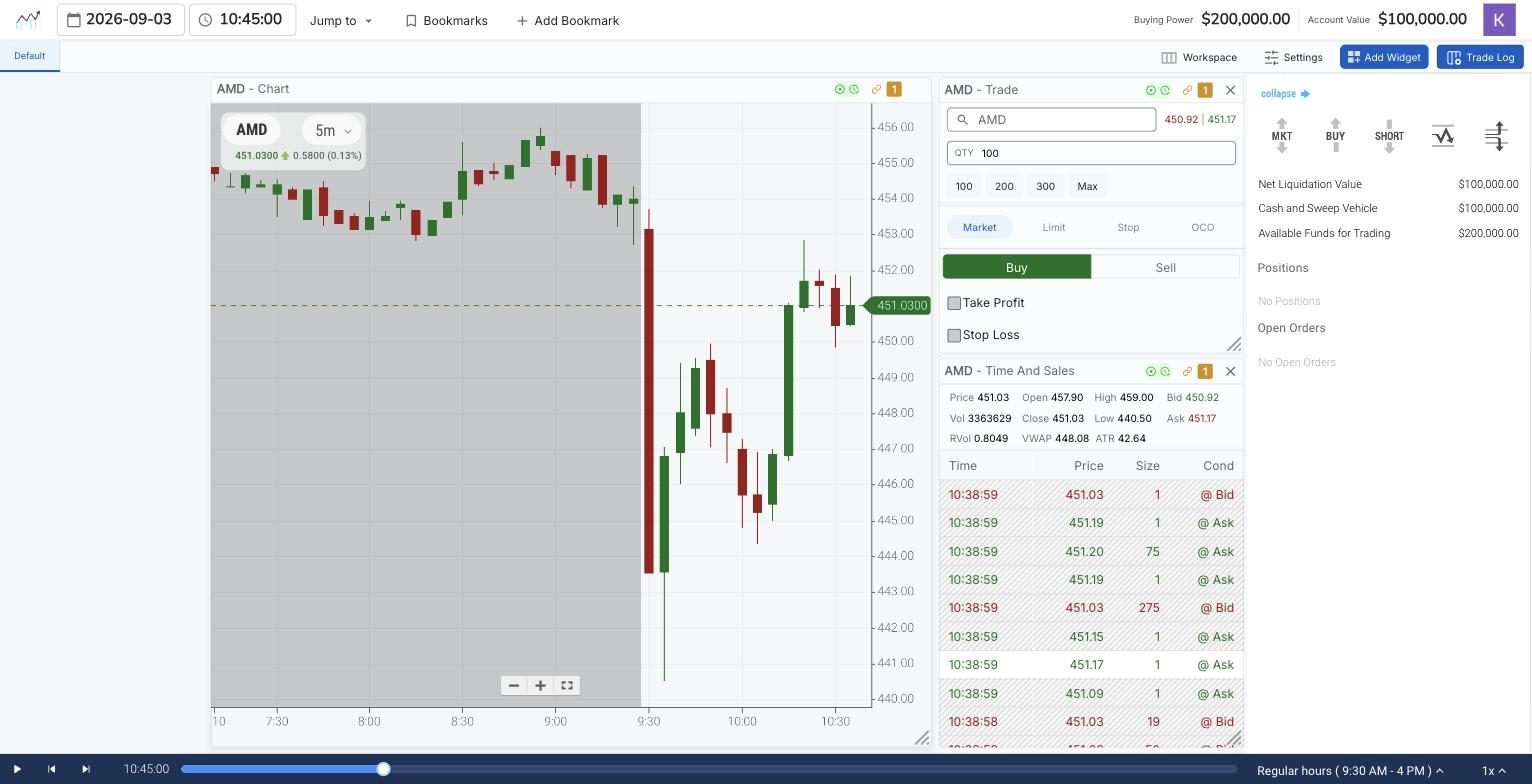
Task: Click the clock icon in Chart header
Action: 854,89
